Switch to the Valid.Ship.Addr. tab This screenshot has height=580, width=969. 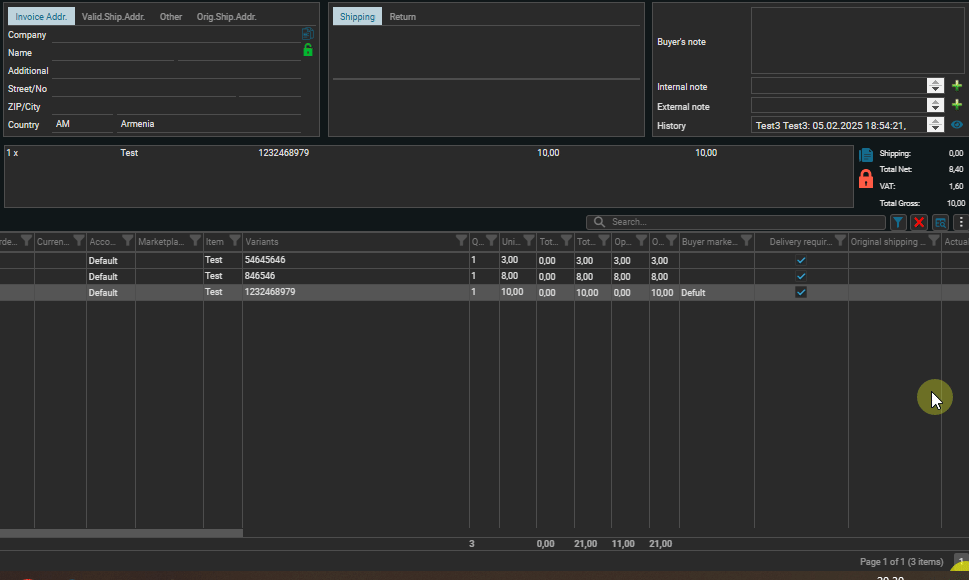[113, 17]
